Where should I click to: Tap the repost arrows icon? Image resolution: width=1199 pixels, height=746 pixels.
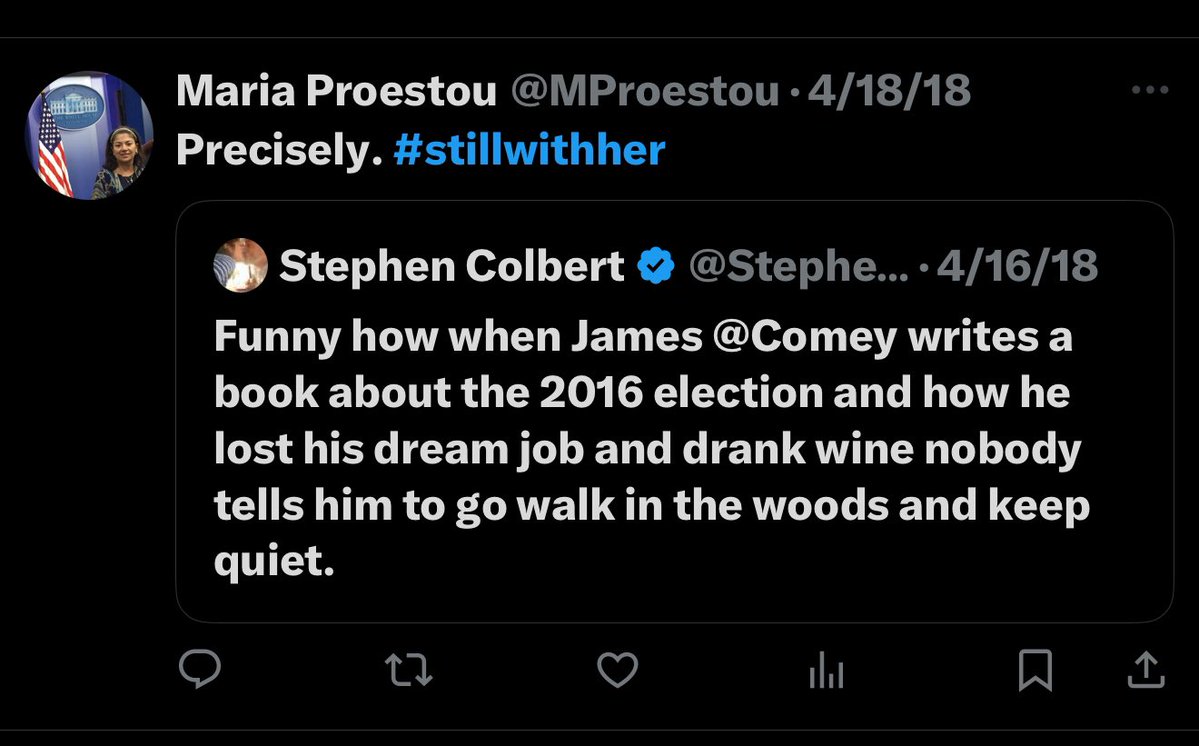pos(408,670)
